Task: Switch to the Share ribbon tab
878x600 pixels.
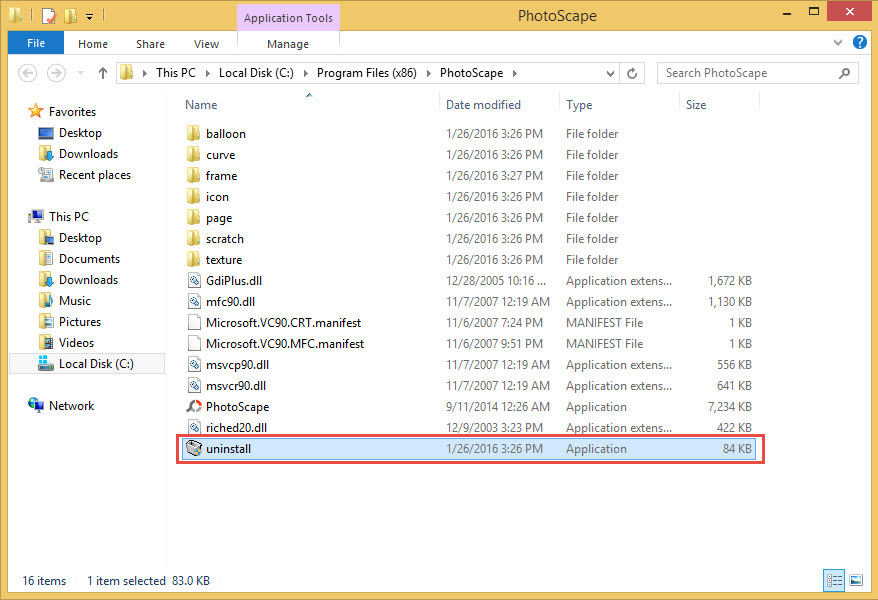Action: click(x=150, y=44)
